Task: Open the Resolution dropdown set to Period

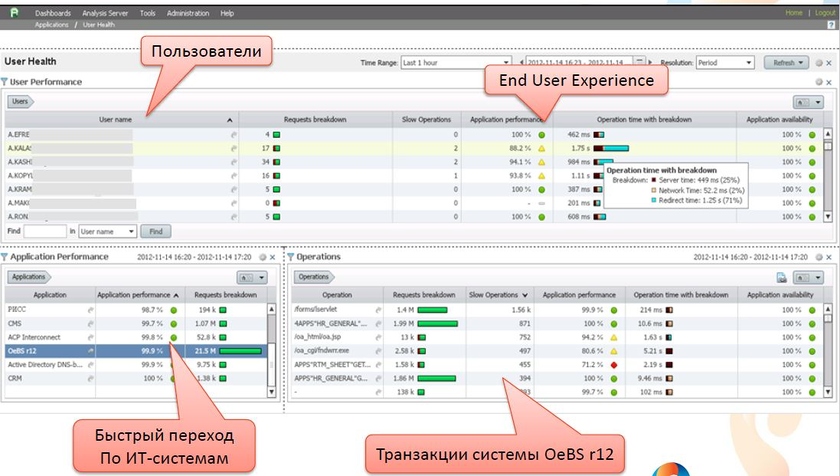Action: click(722, 62)
